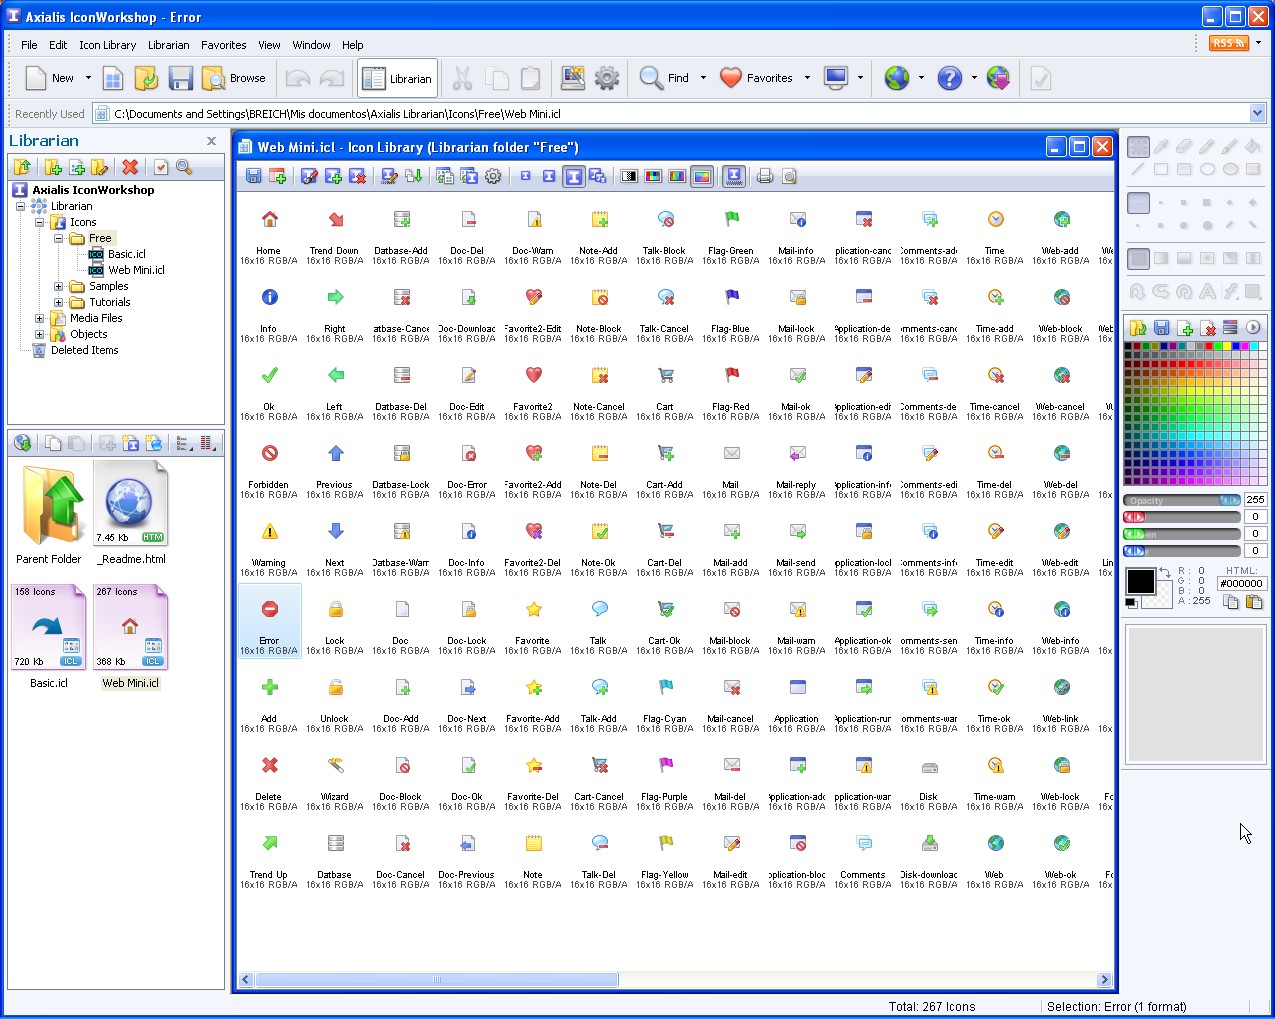Select Deleted Items in the tree

[84, 350]
